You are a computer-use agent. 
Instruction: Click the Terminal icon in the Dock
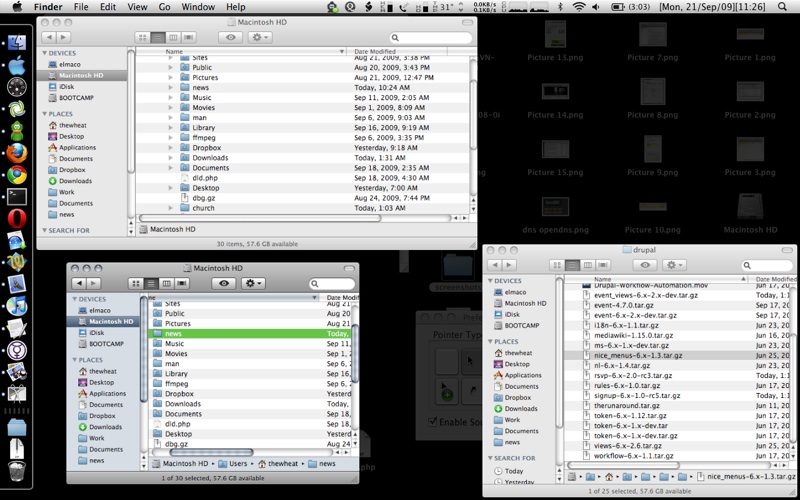(x=16, y=196)
